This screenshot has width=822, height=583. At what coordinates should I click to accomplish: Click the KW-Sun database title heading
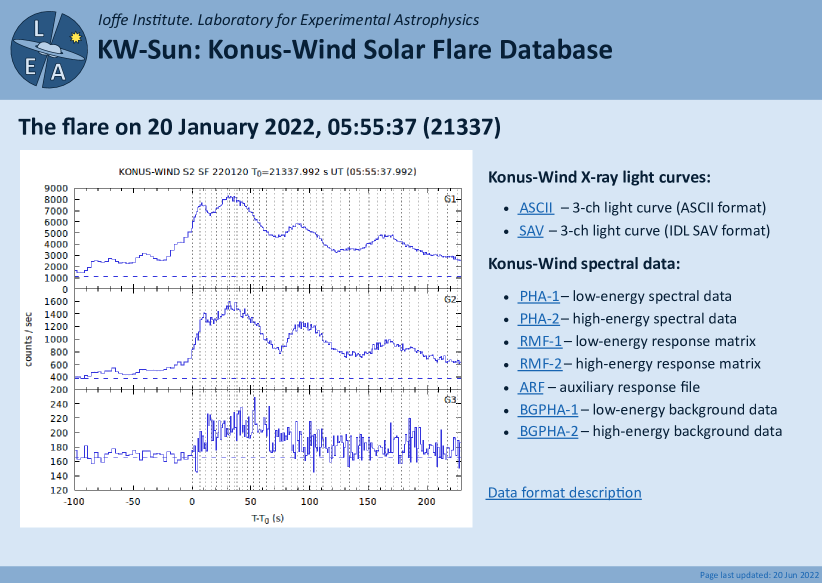click(355, 50)
